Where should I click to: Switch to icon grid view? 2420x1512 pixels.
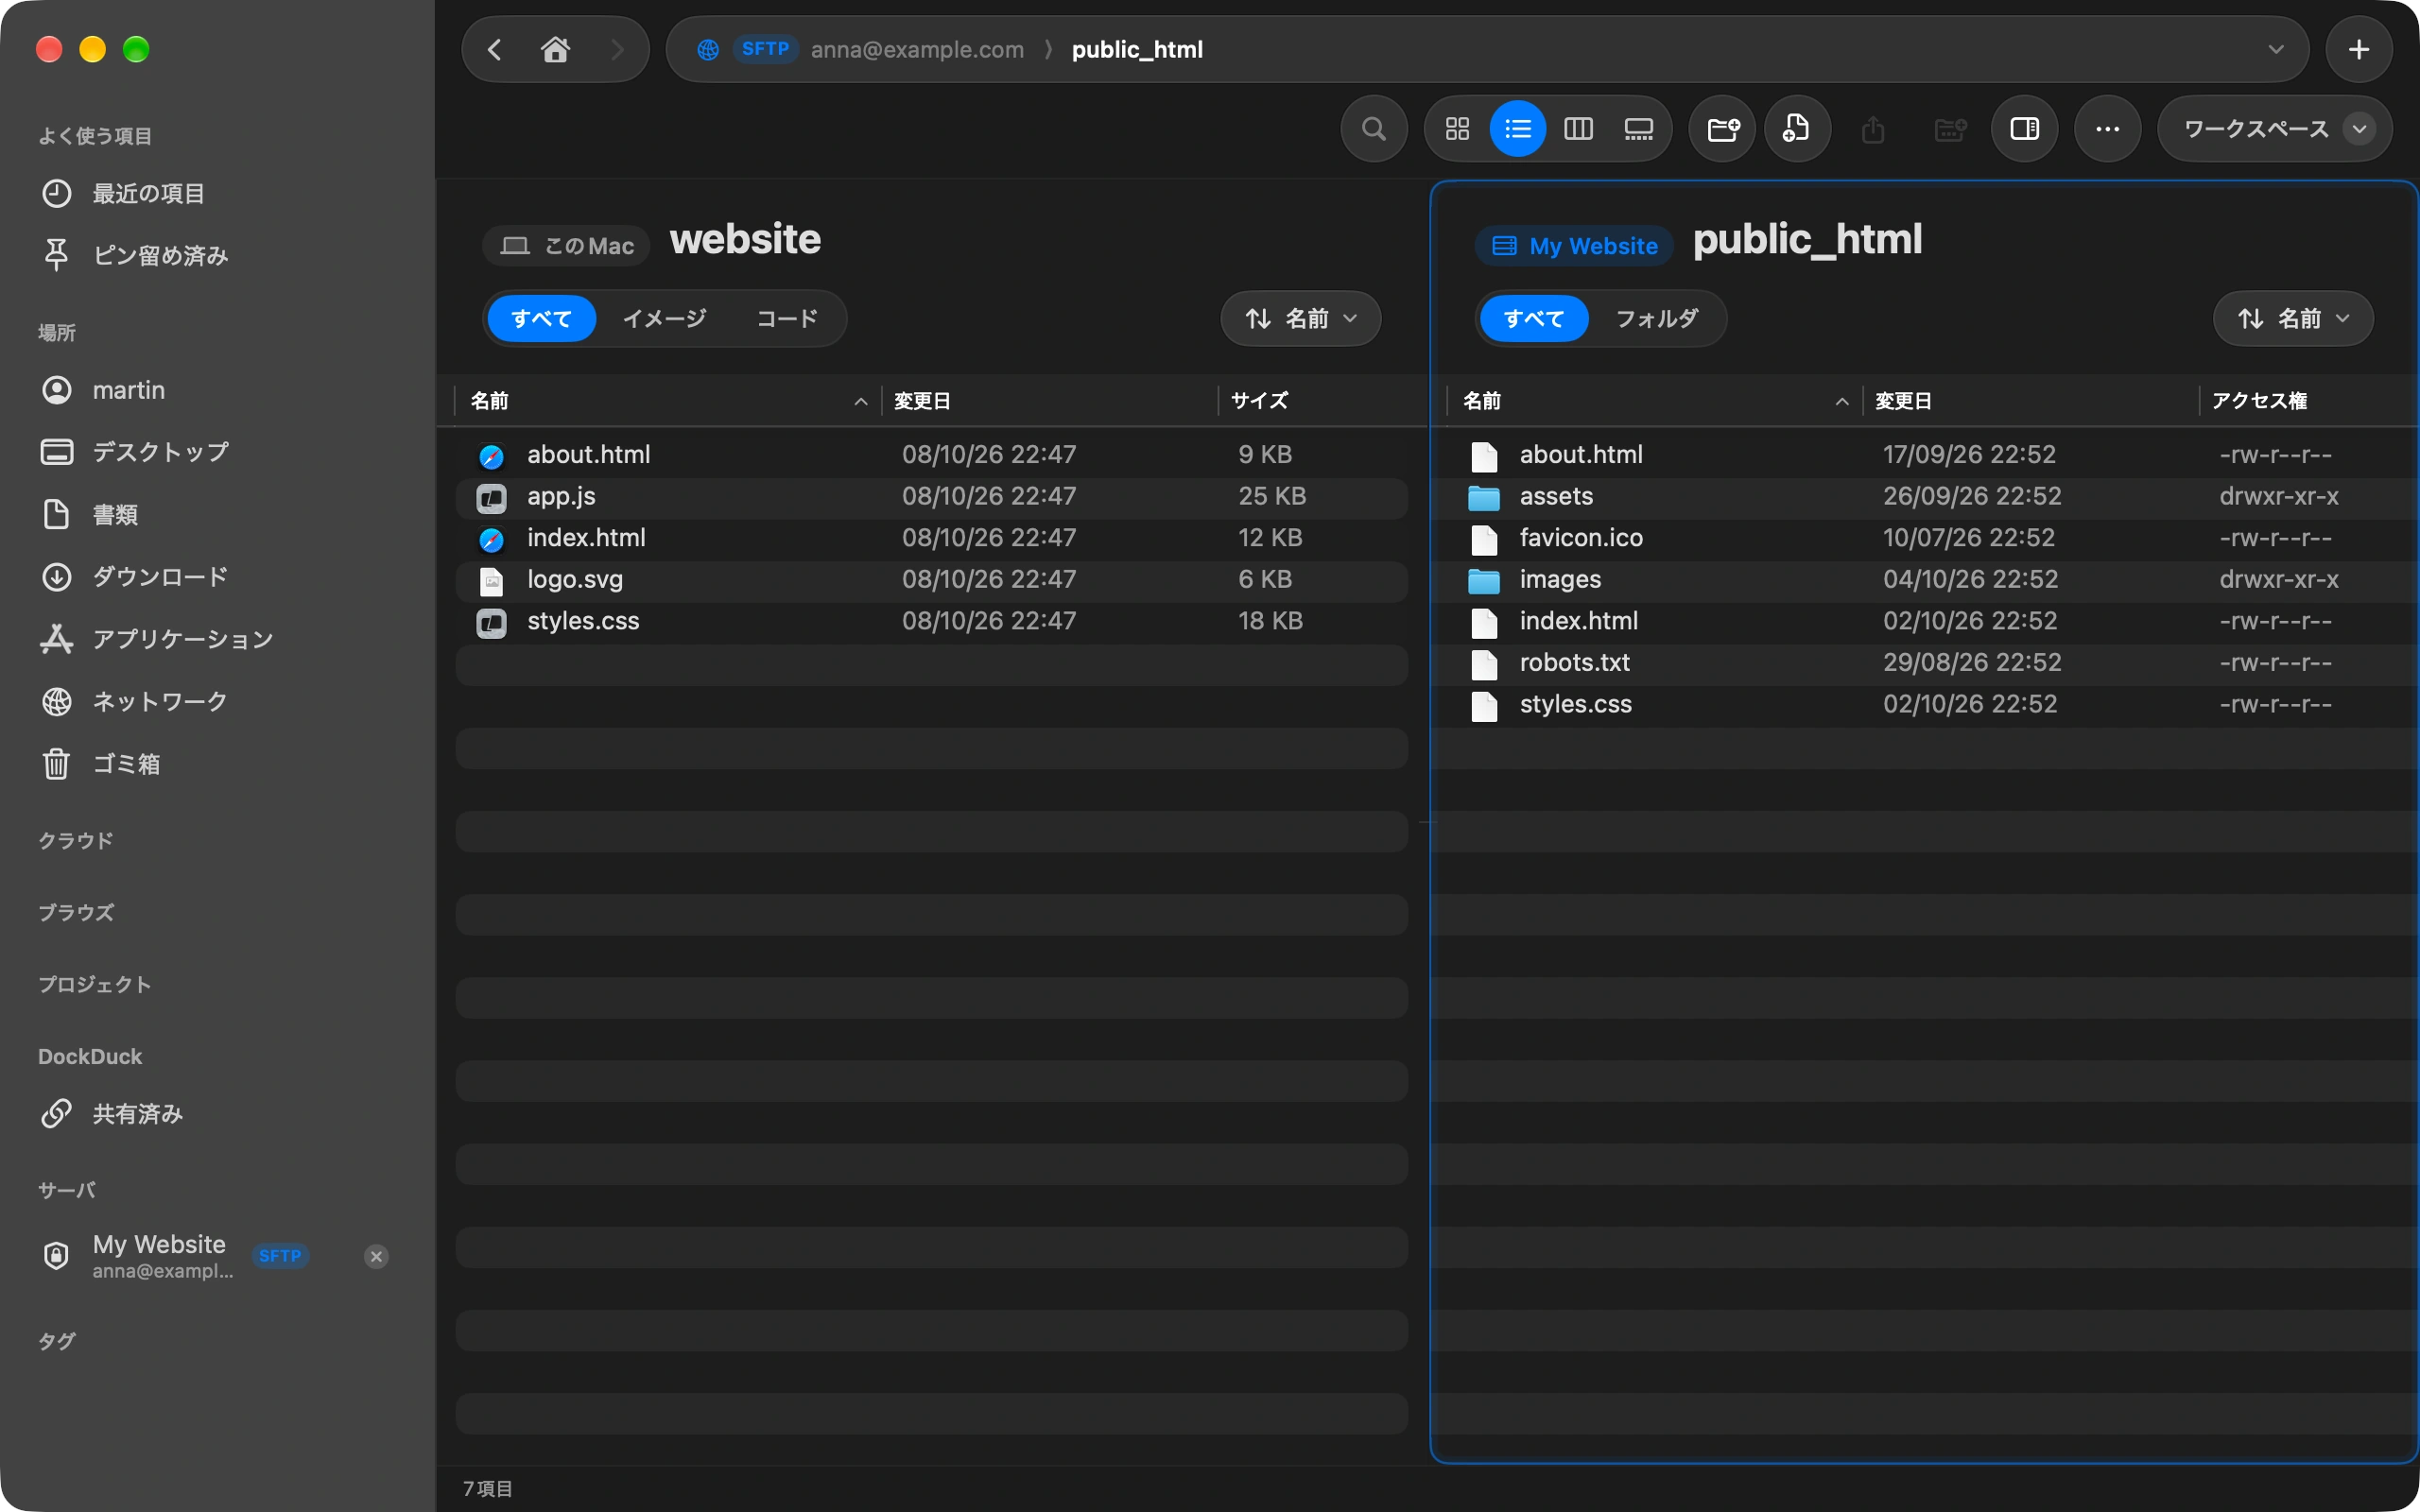click(x=1457, y=129)
